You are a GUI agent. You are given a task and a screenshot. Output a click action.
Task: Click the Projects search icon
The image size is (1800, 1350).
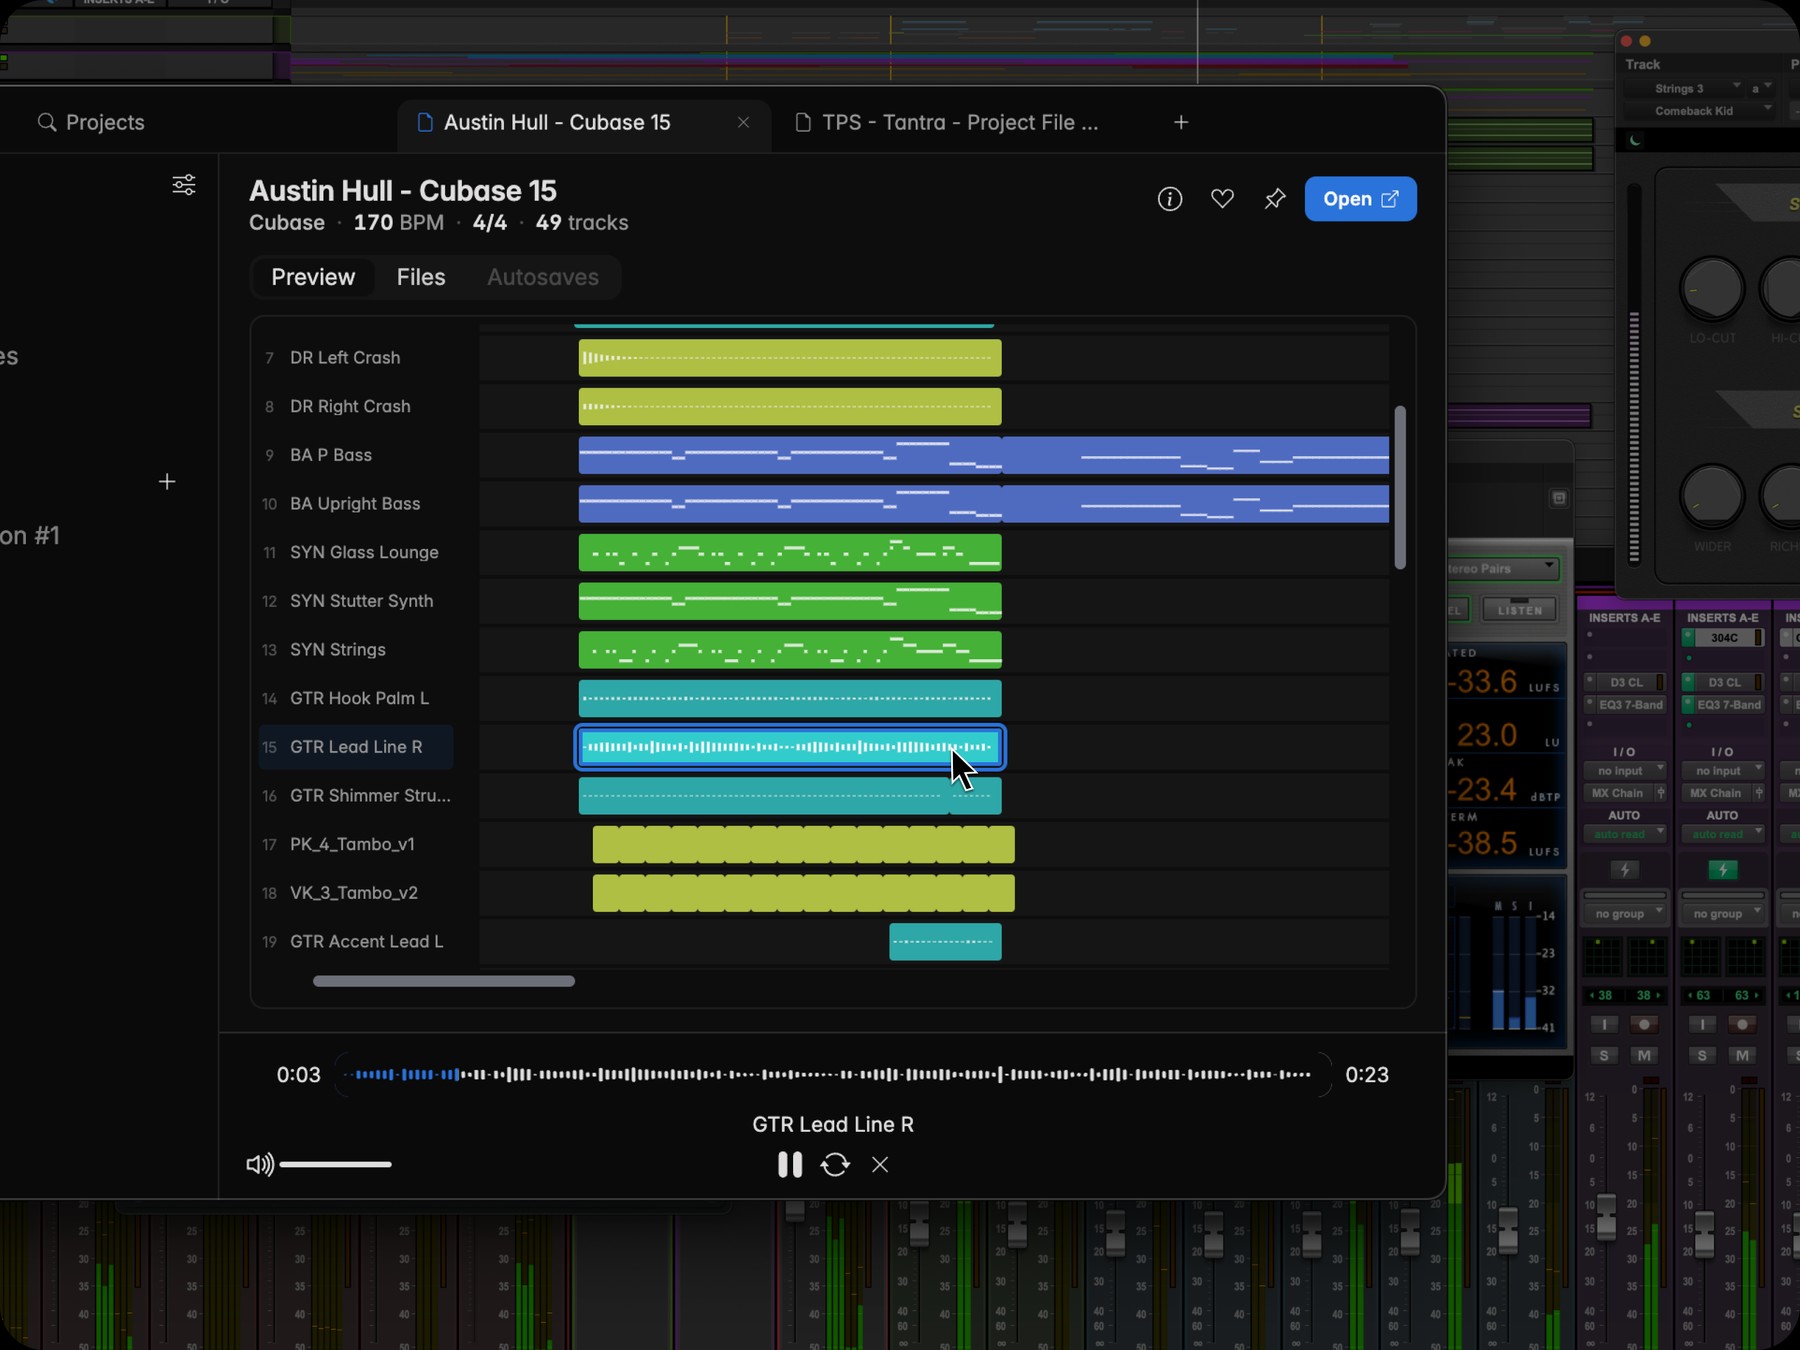point(46,122)
